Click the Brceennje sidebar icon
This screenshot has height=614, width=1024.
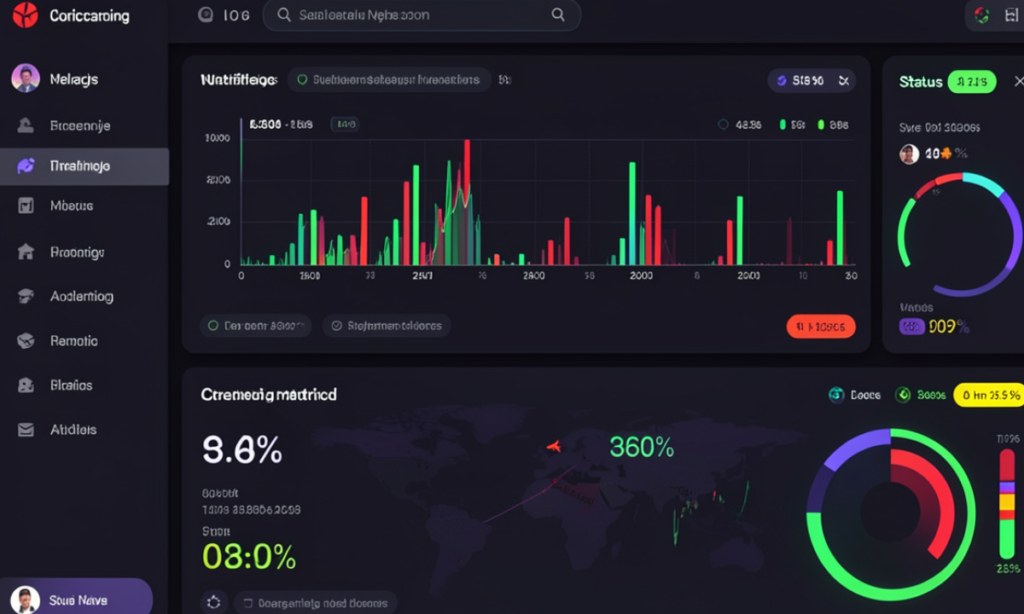click(25, 125)
